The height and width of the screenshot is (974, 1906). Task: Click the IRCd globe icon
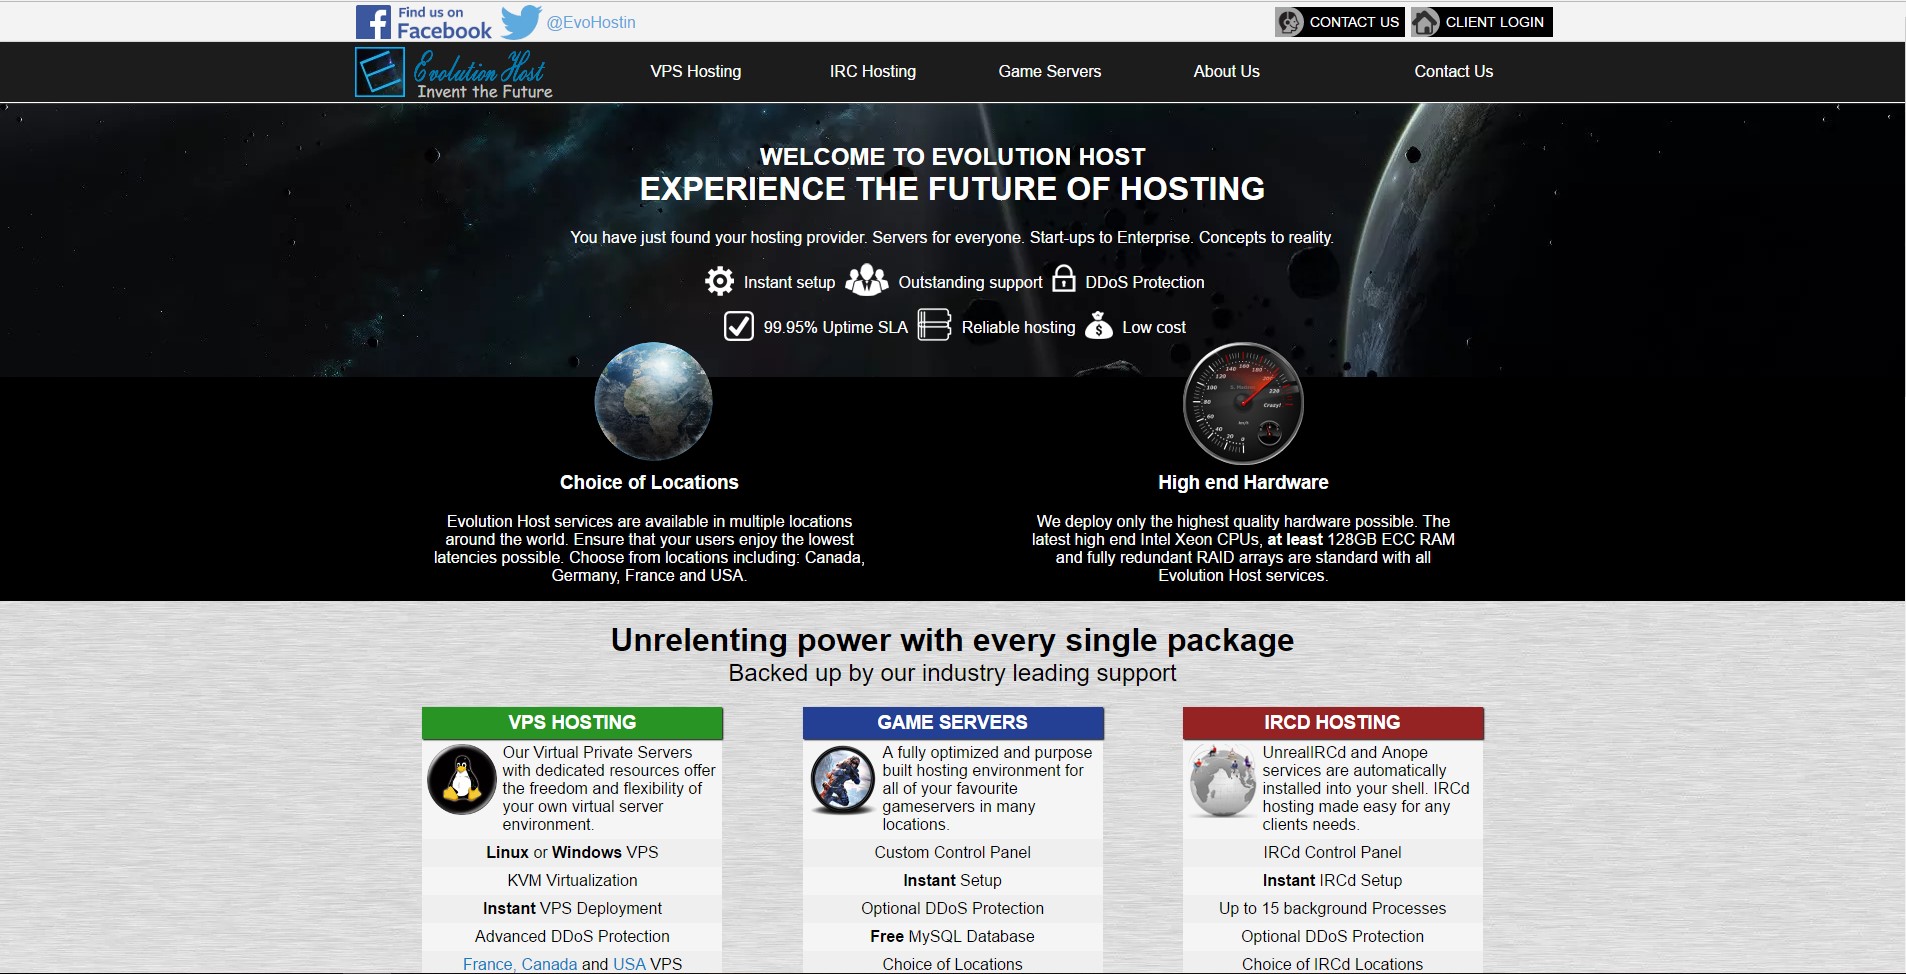(1222, 780)
